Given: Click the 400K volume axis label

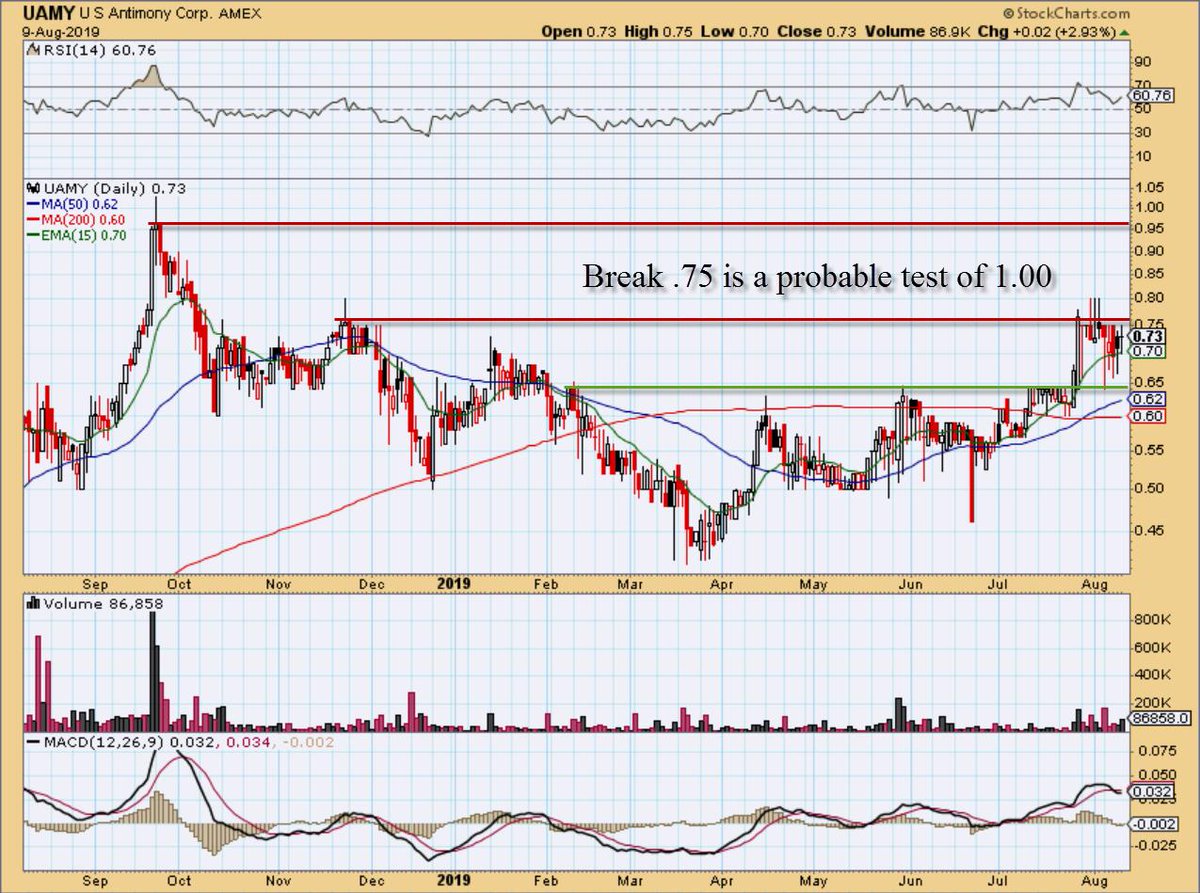Looking at the screenshot, I should tap(1153, 676).
